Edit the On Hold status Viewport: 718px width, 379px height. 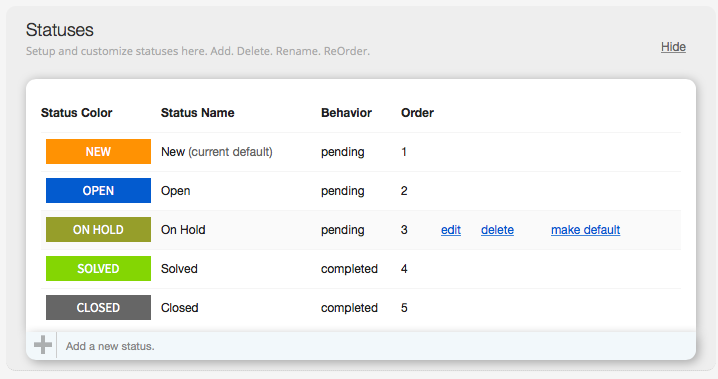451,230
